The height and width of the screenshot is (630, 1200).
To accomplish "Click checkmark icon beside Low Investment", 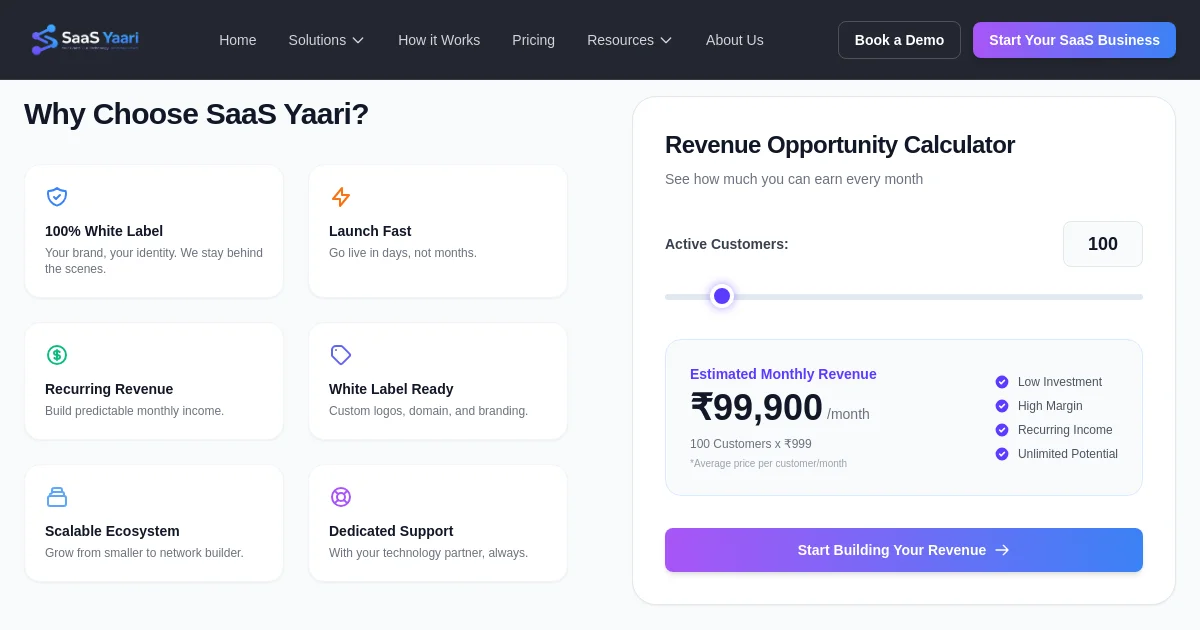I will (1002, 382).
